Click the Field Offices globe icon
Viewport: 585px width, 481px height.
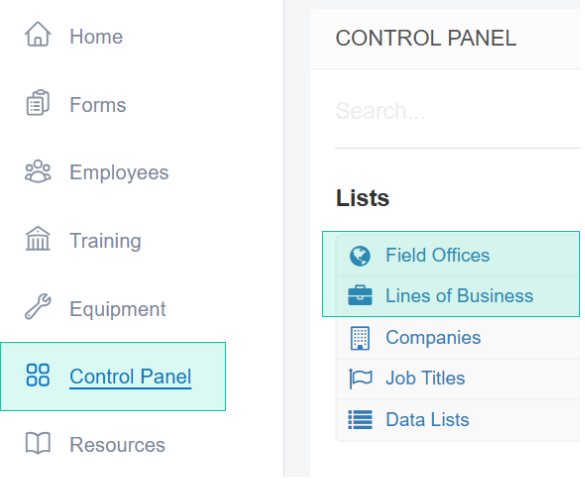[x=360, y=256]
